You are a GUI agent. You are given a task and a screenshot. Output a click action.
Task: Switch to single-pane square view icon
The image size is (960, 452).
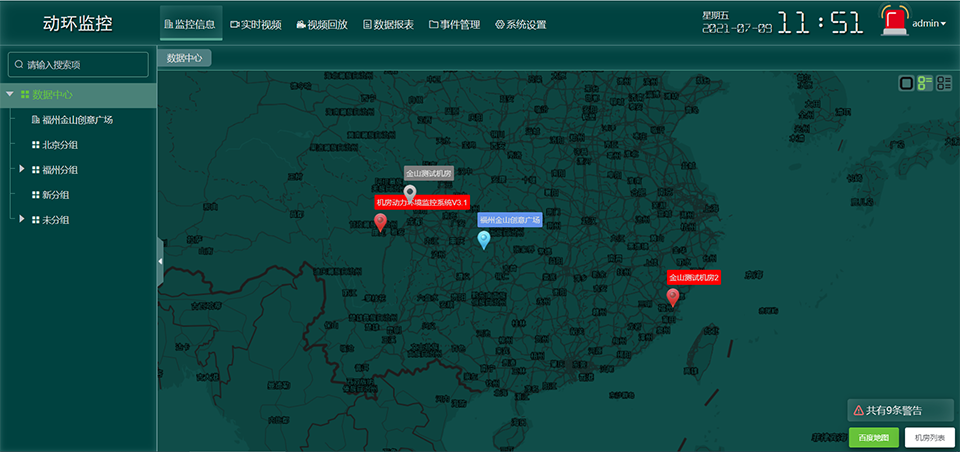(x=906, y=83)
